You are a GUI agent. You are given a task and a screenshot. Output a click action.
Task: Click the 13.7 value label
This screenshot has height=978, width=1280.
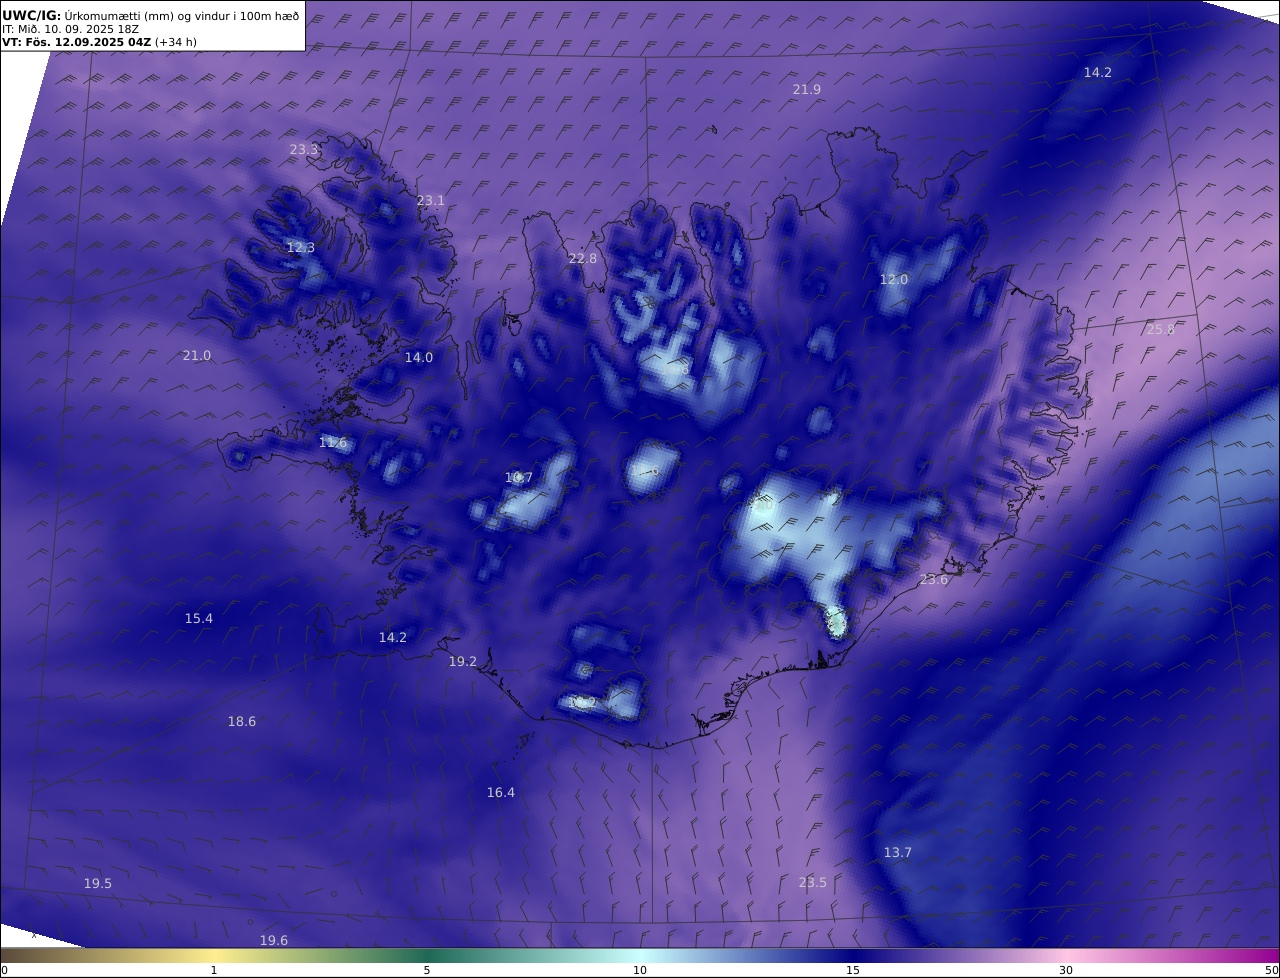coord(898,853)
